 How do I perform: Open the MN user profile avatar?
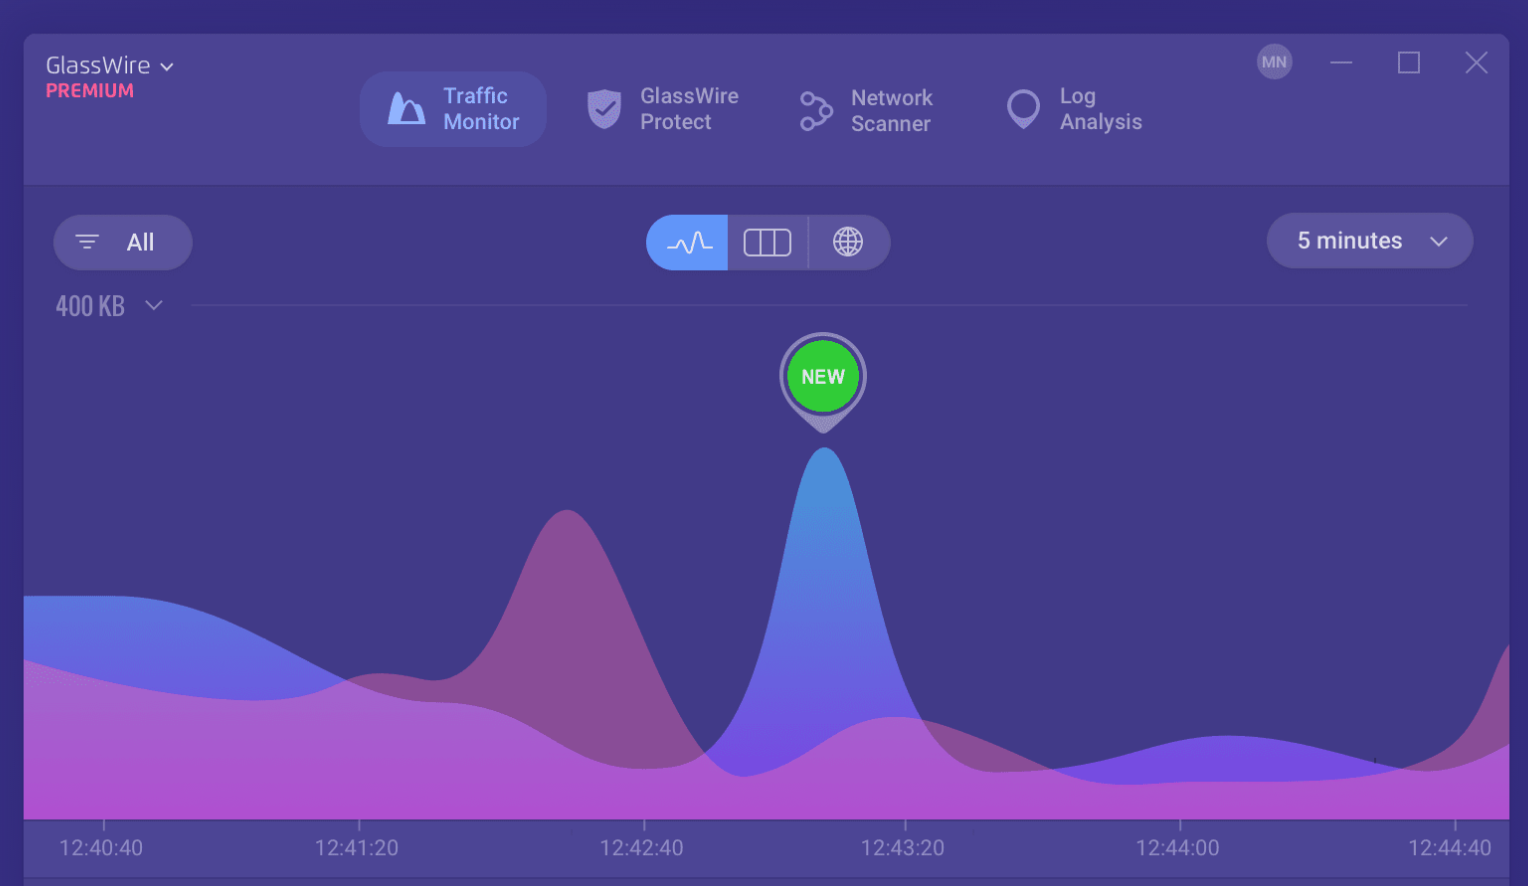[1274, 62]
